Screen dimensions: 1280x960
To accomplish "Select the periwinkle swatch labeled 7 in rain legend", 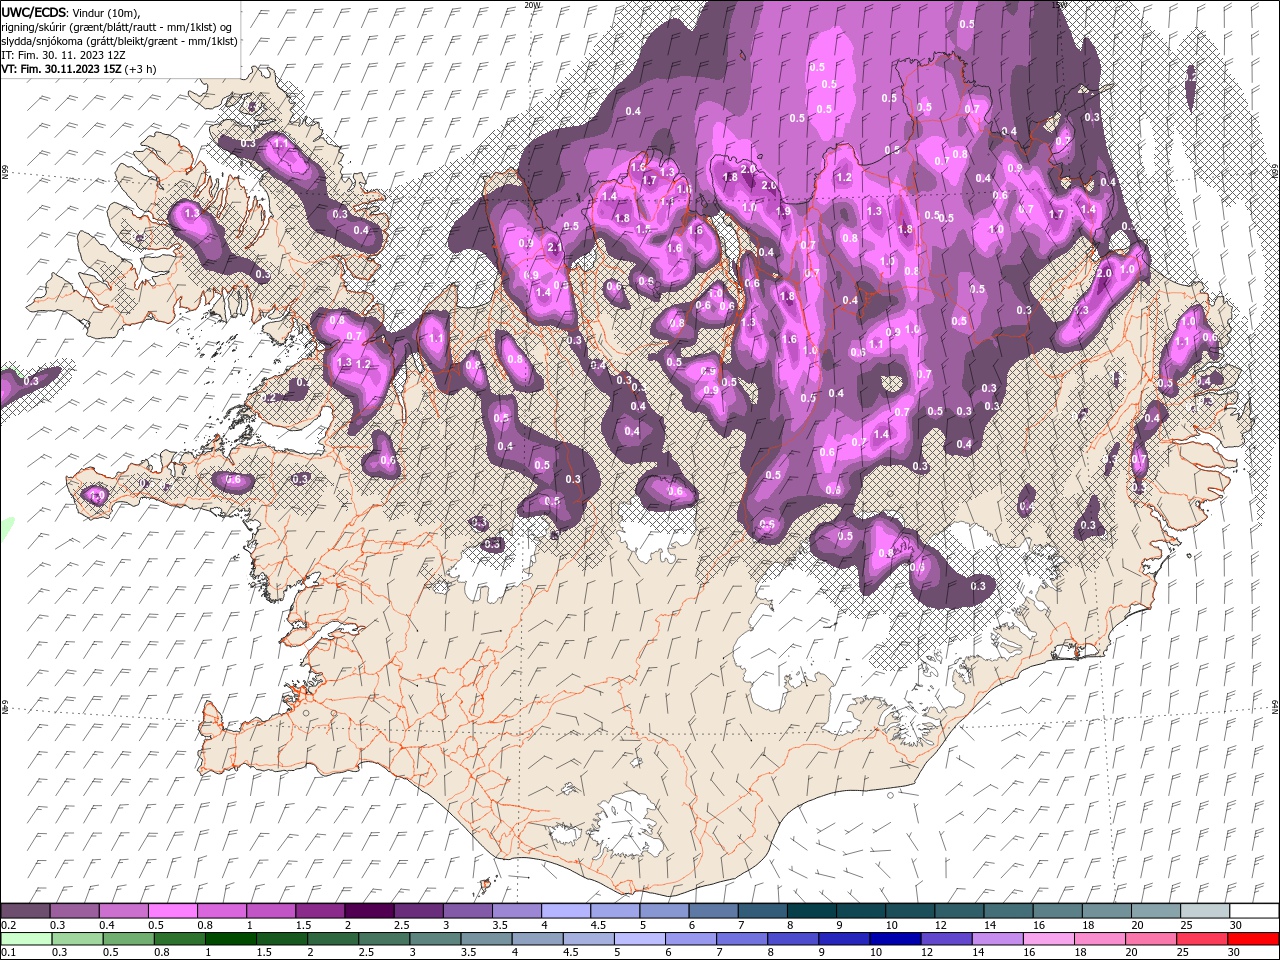I will [x=742, y=939].
